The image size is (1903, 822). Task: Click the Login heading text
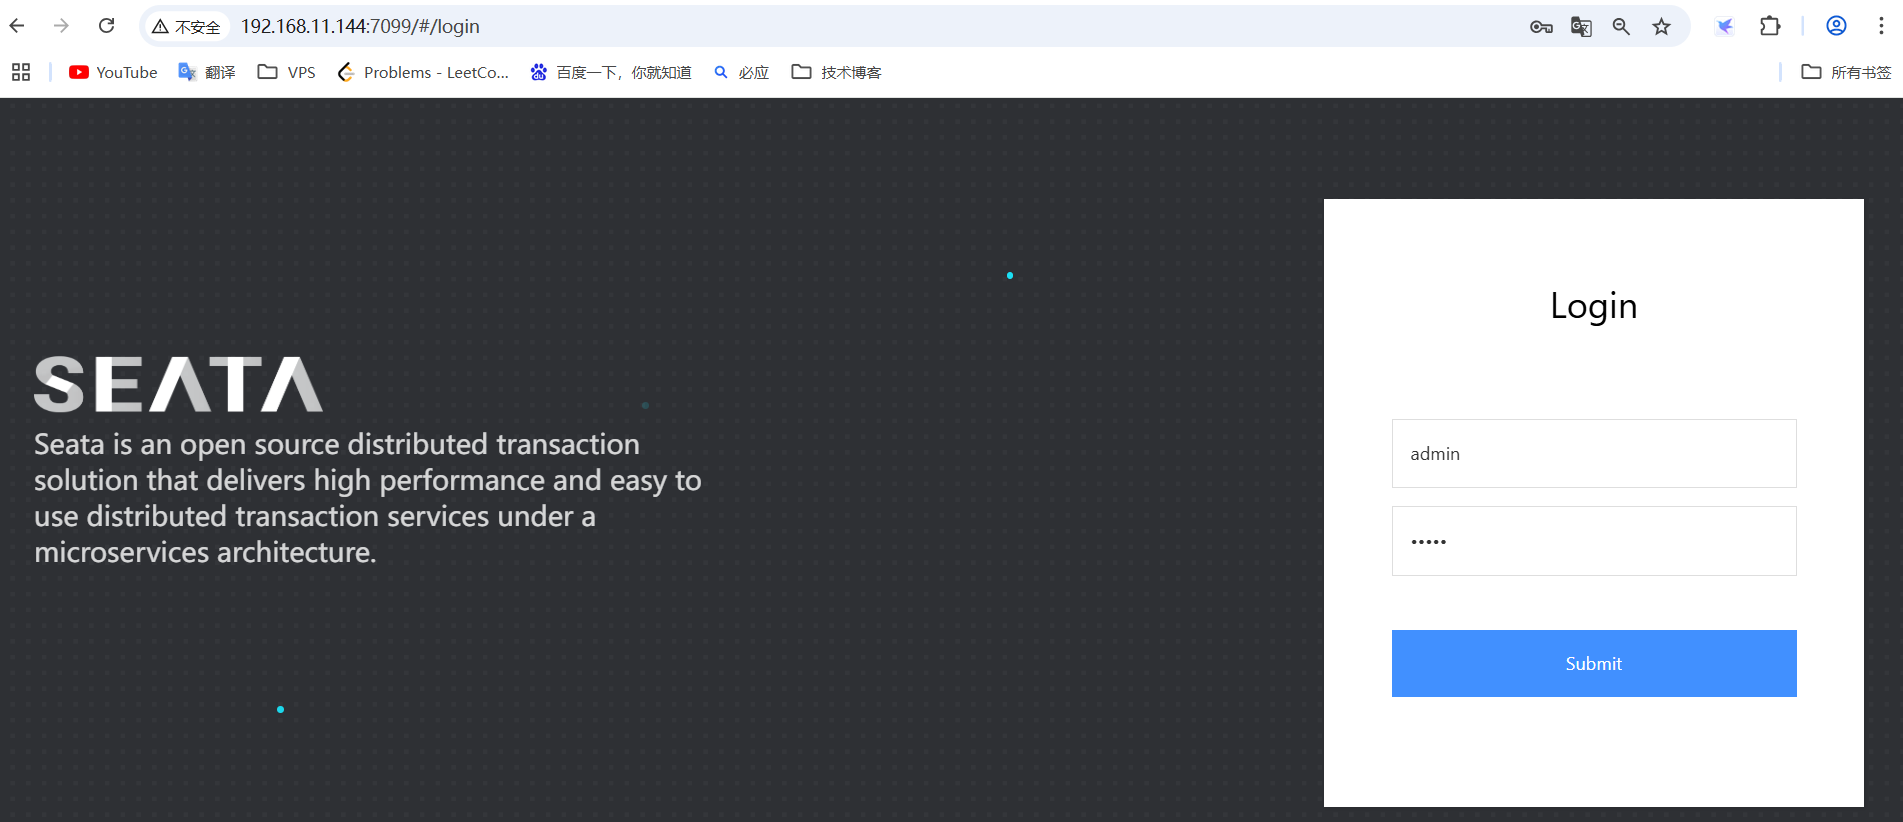(x=1594, y=306)
